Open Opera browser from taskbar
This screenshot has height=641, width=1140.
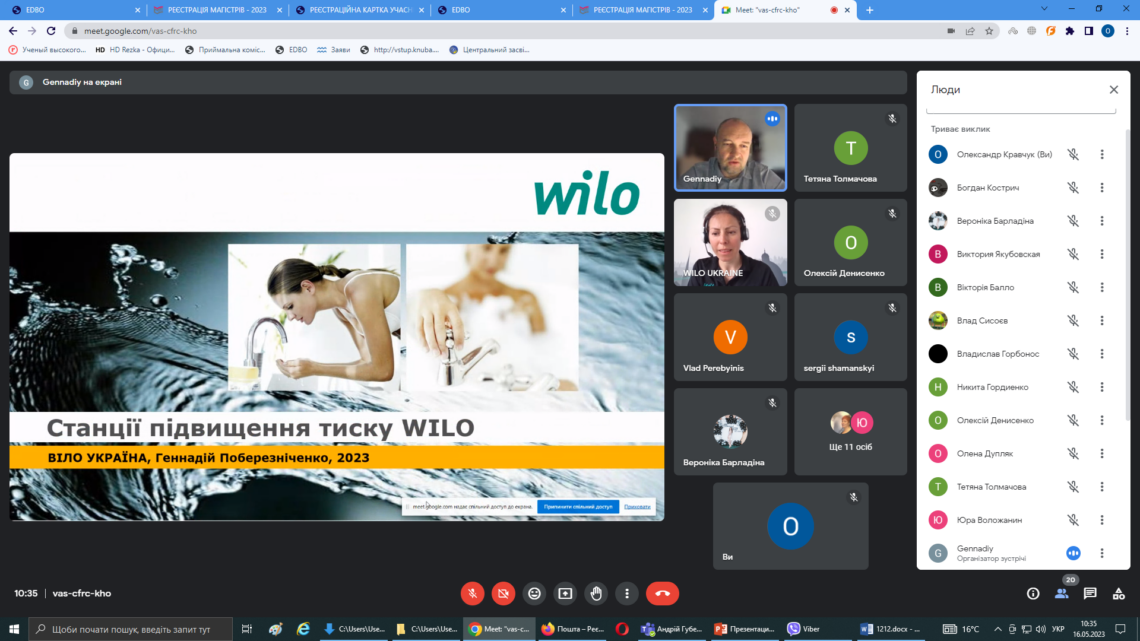[x=622, y=629]
